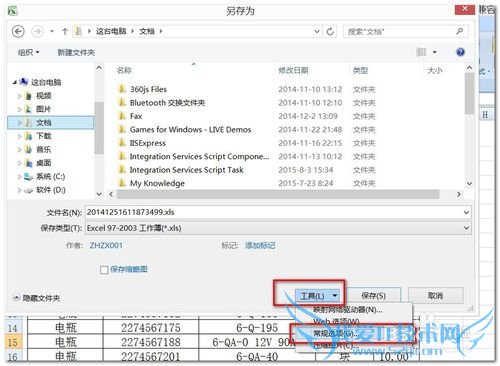
Task: Click file list horizontal scrollbar
Action: [x=278, y=194]
